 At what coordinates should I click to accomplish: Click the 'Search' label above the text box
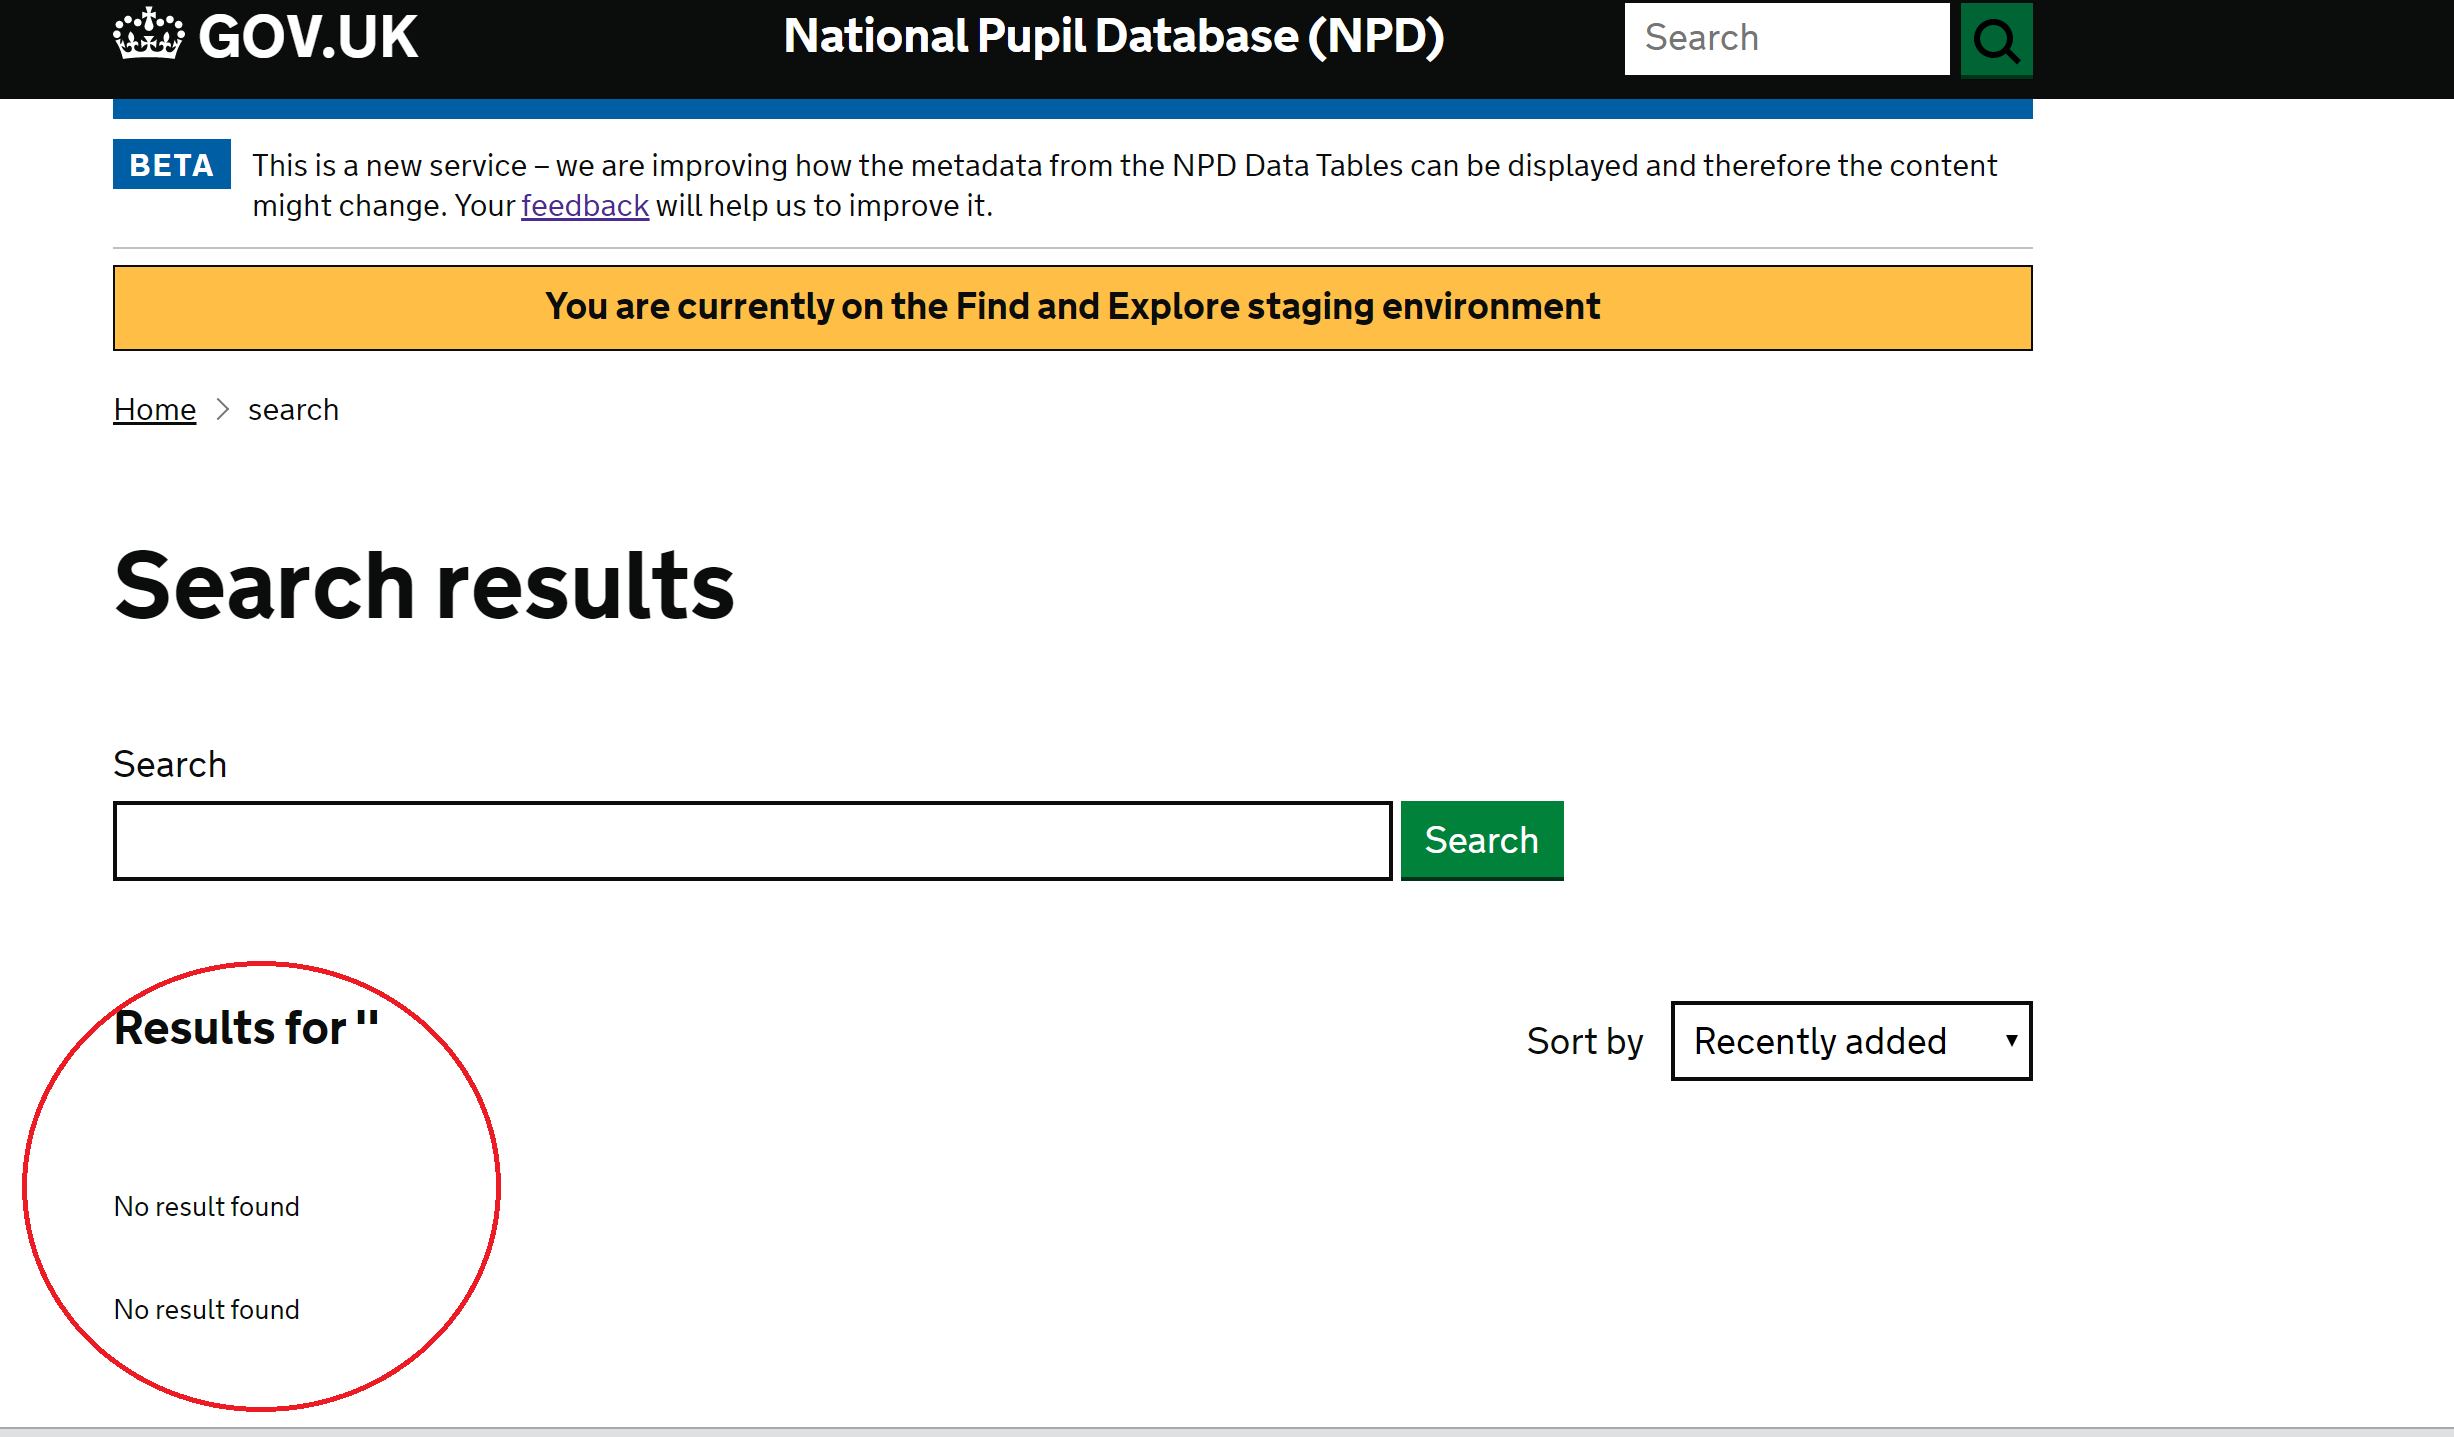coord(170,765)
